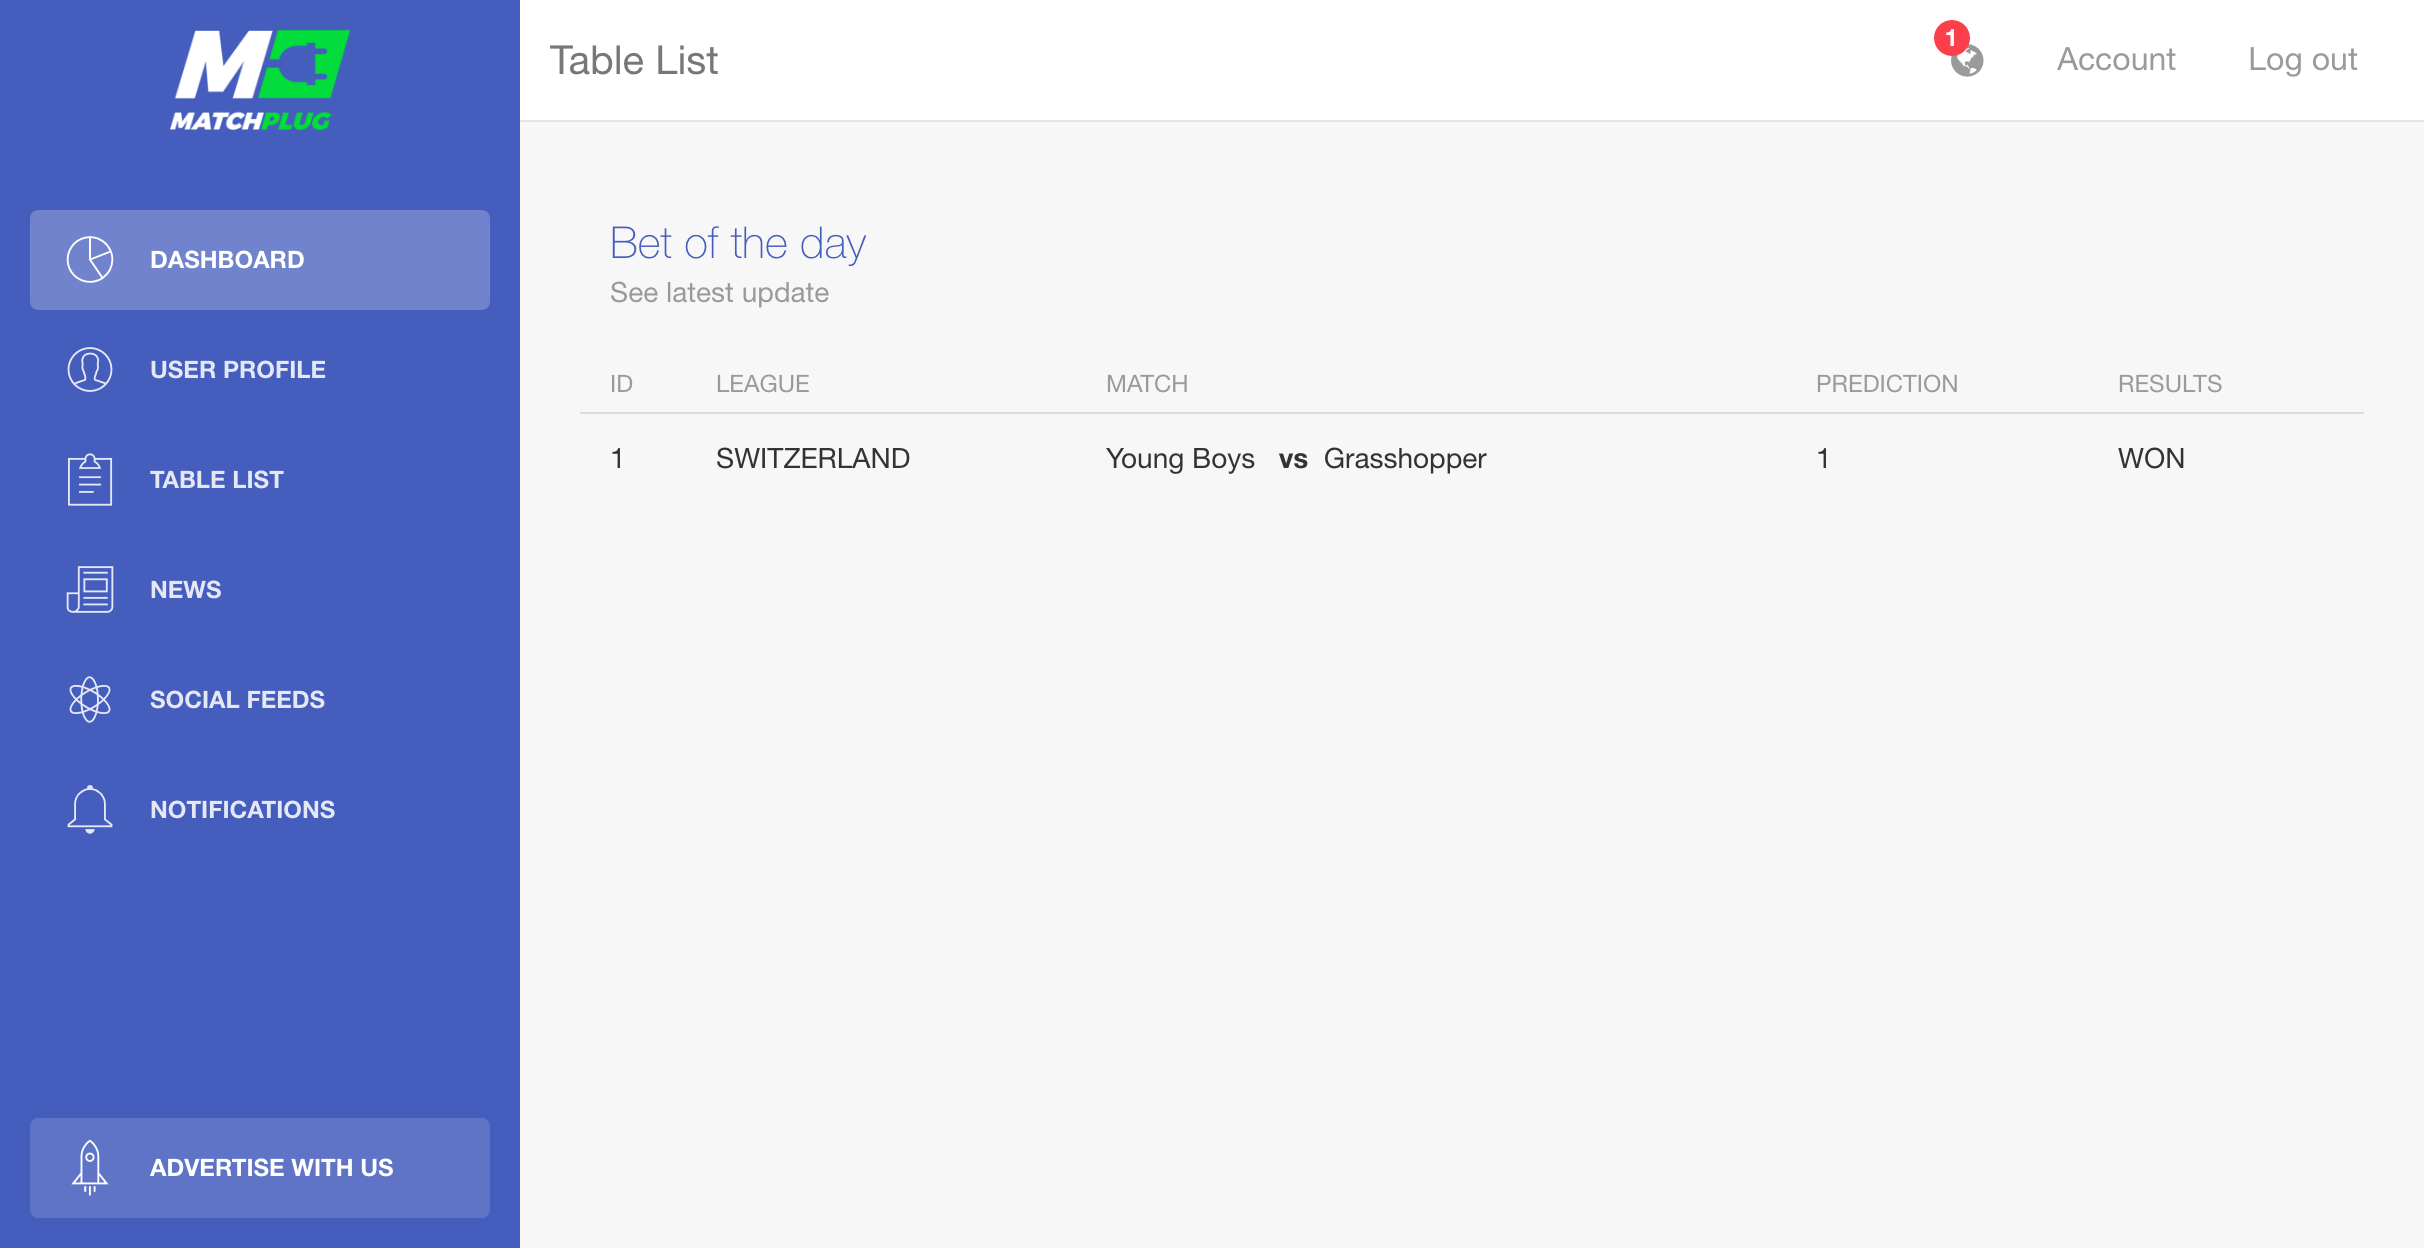Select Table List in the sidebar
Screen dimensions: 2424x1248
pos(260,480)
